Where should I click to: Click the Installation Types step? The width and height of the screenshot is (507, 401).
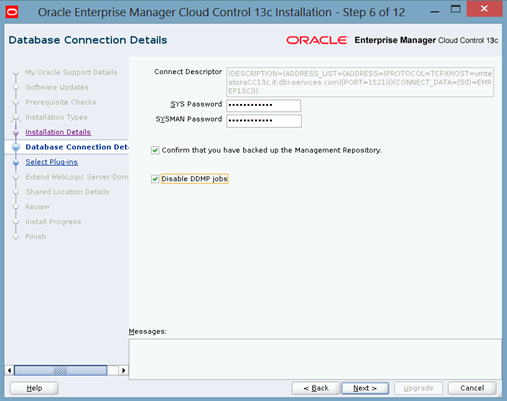(56, 117)
